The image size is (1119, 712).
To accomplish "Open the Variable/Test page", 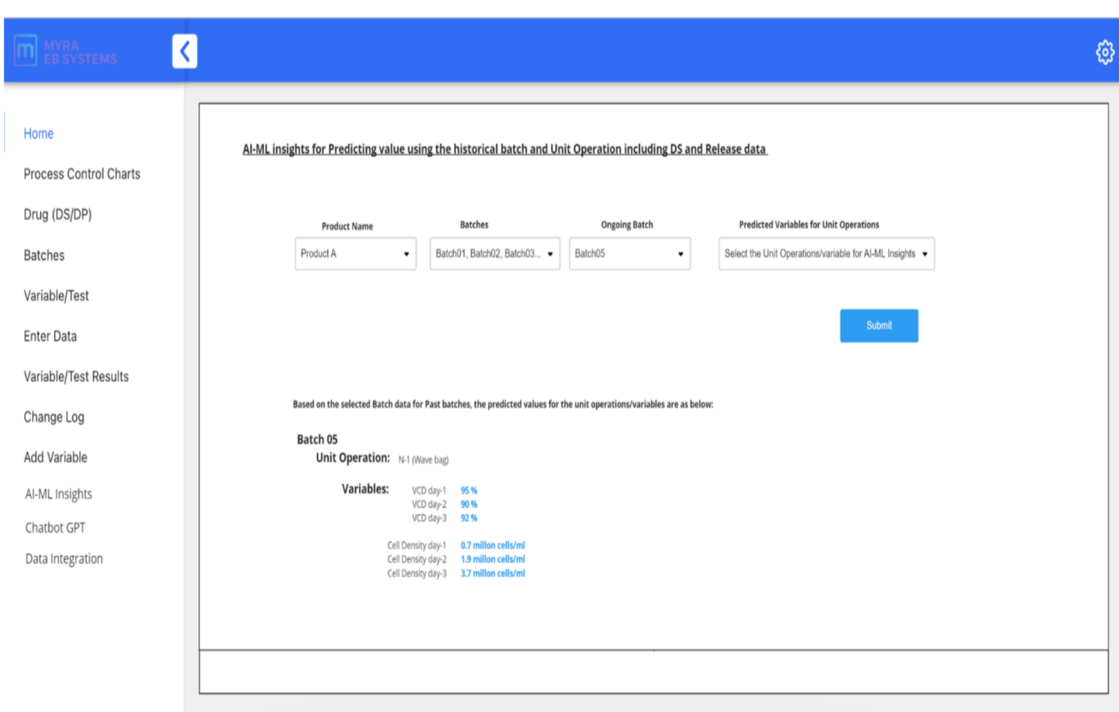I will pos(56,295).
